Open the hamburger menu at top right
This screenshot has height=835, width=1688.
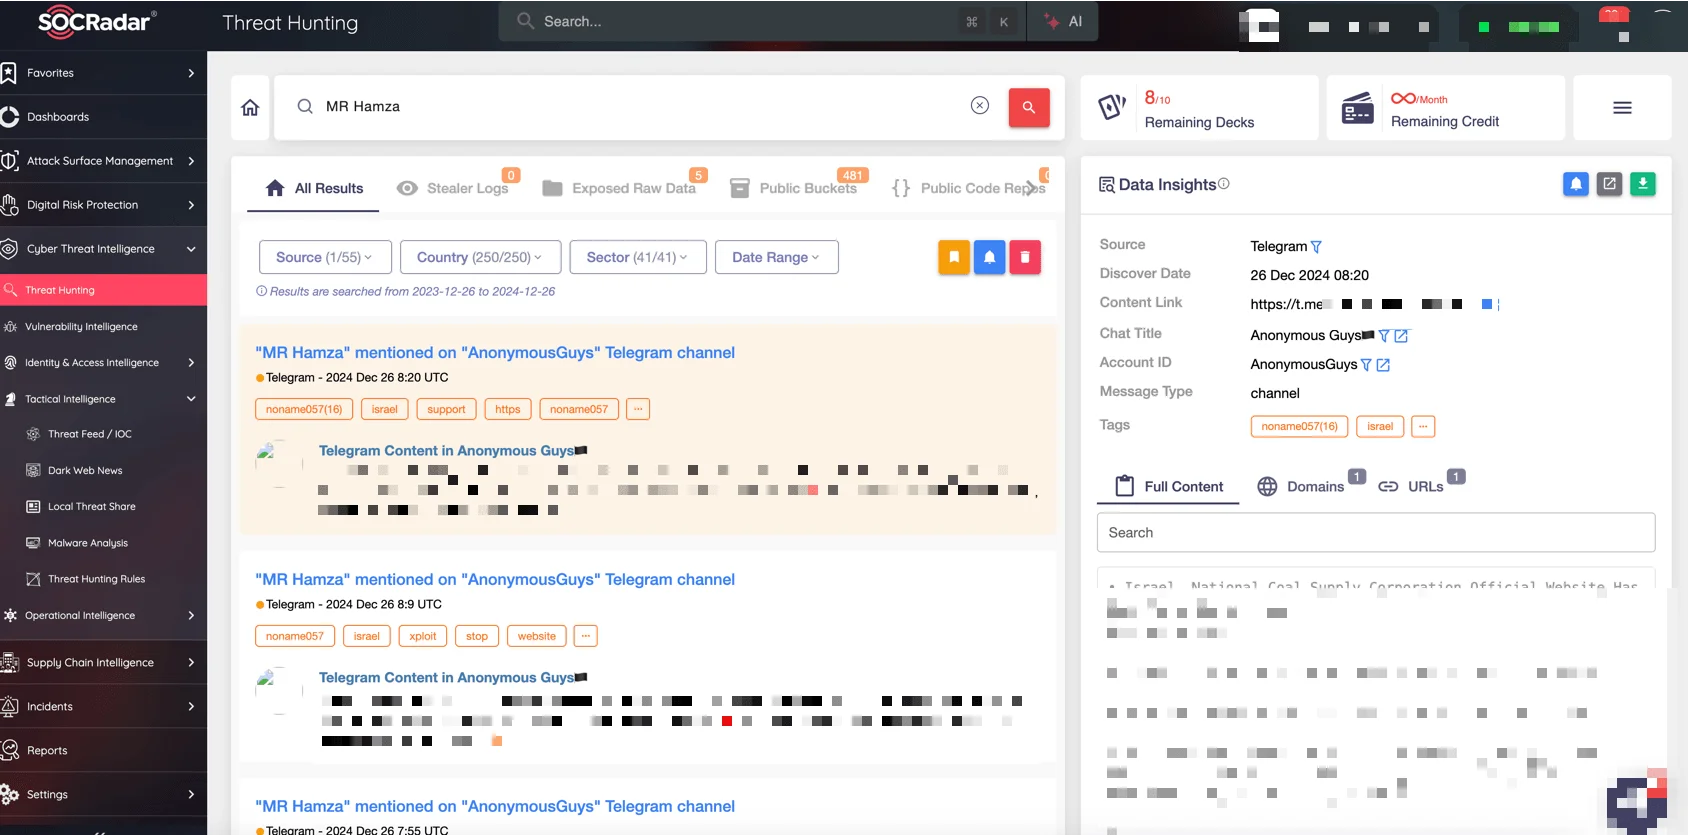pyautogui.click(x=1622, y=108)
